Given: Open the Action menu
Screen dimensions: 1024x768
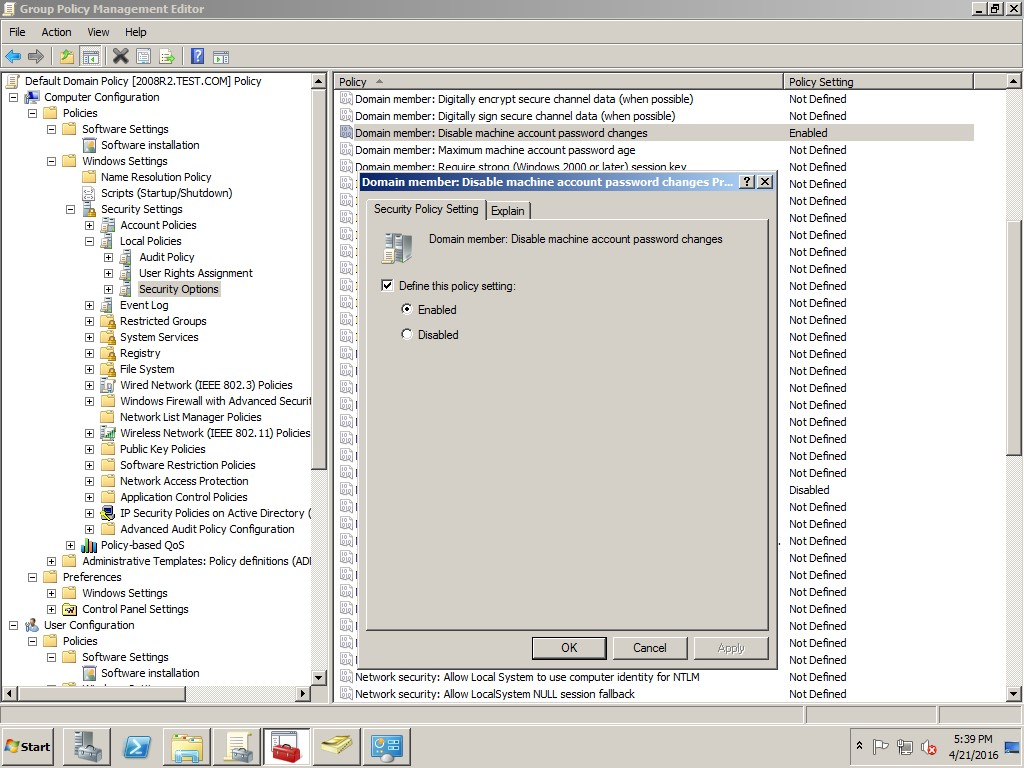Looking at the screenshot, I should 56,32.
